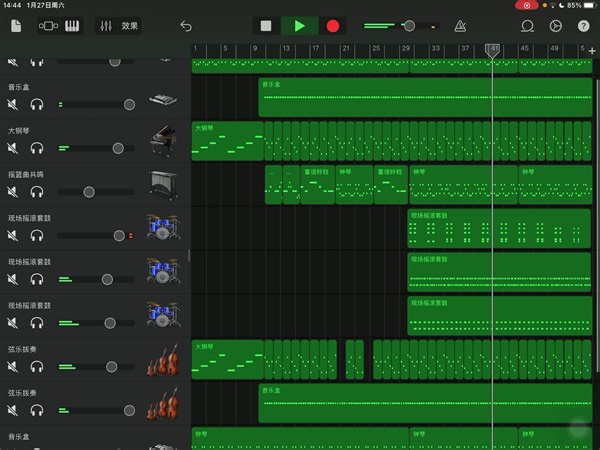Viewport: 600px width, 450px height.
Task: Start recording with the red record button
Action: click(333, 26)
